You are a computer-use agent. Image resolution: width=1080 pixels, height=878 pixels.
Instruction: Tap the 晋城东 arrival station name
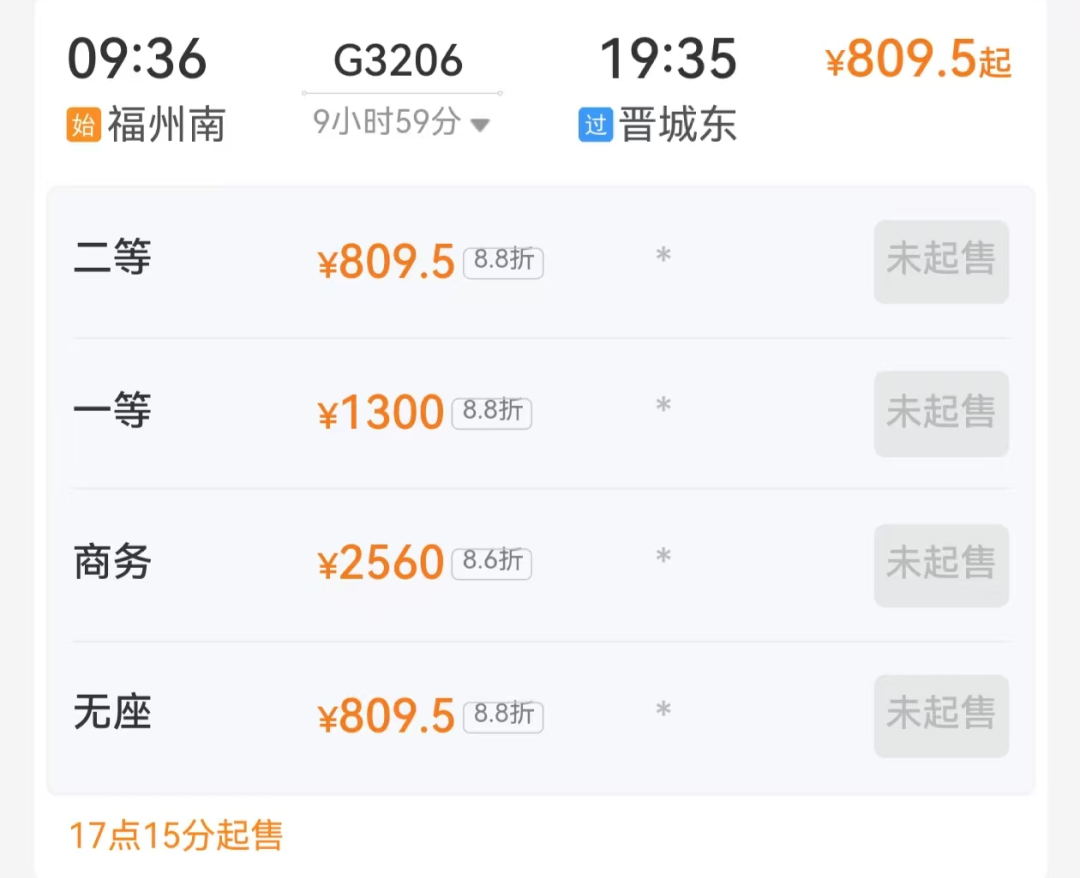click(x=678, y=125)
